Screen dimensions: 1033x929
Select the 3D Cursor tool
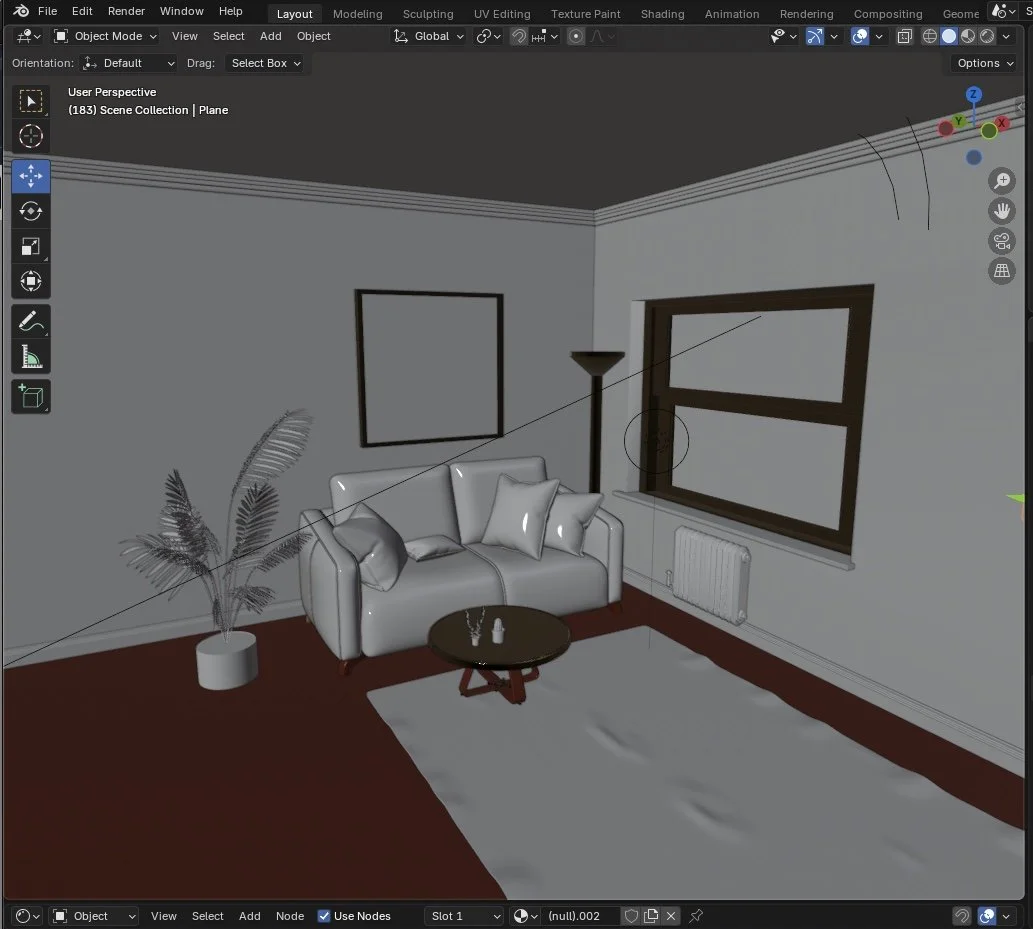point(31,136)
